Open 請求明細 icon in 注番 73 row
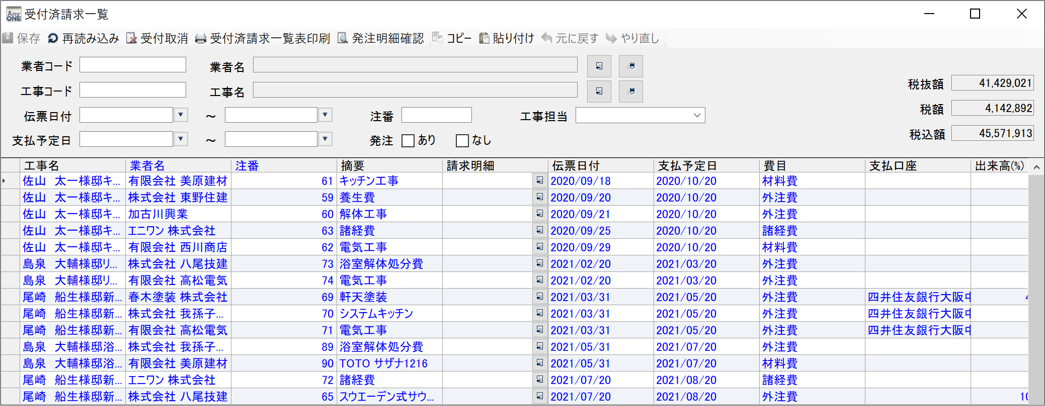This screenshot has width=1045, height=406. pos(540,264)
